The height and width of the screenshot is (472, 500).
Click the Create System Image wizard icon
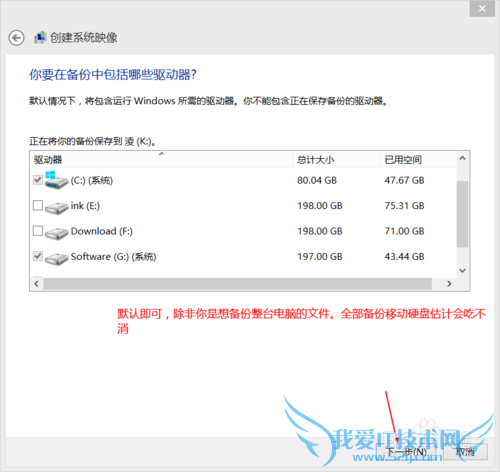[40, 37]
